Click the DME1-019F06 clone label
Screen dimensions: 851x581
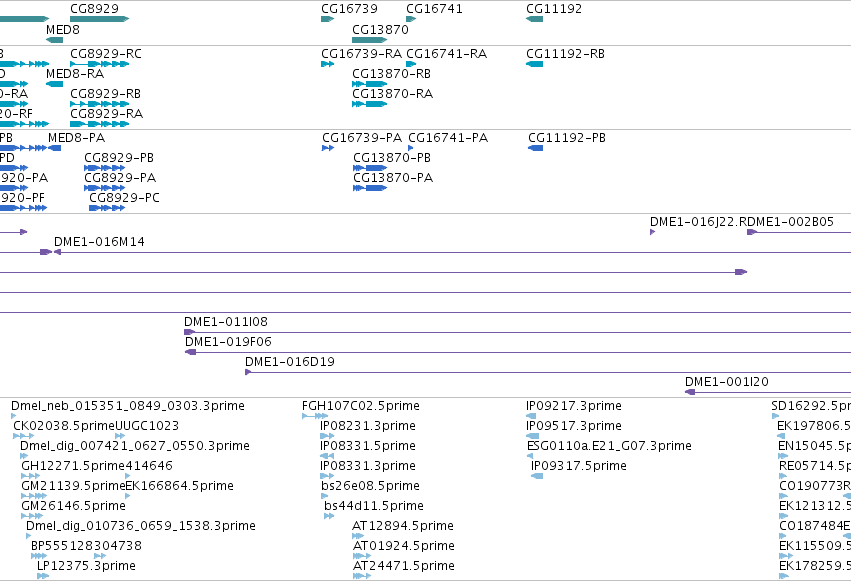tap(228, 342)
